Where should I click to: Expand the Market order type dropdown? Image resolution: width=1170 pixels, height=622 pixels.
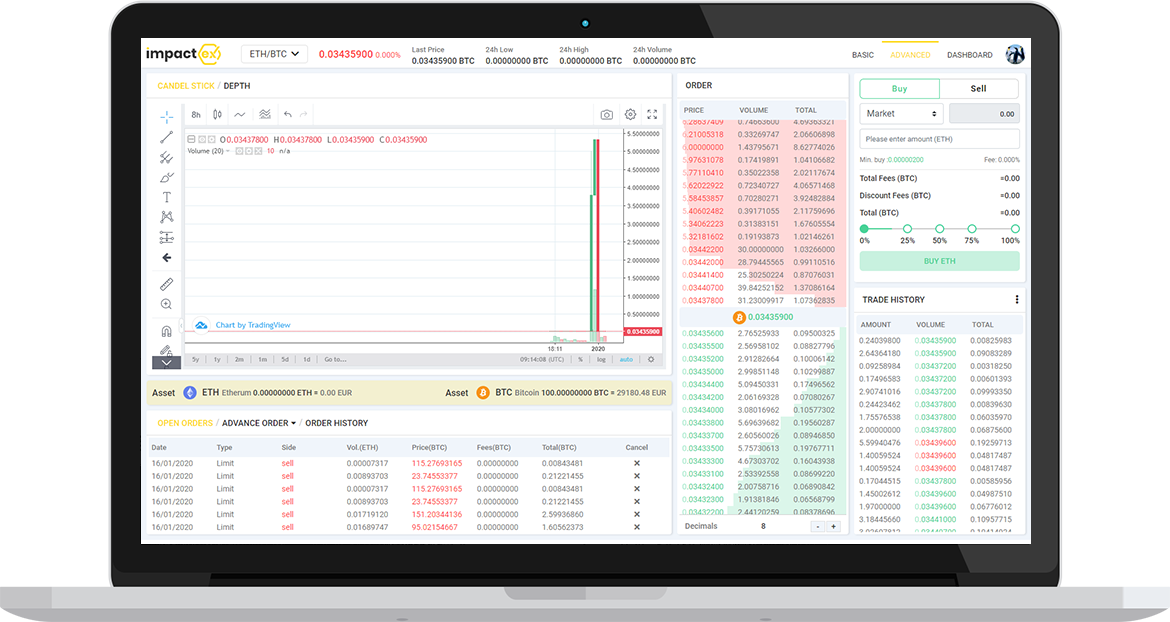(901, 114)
